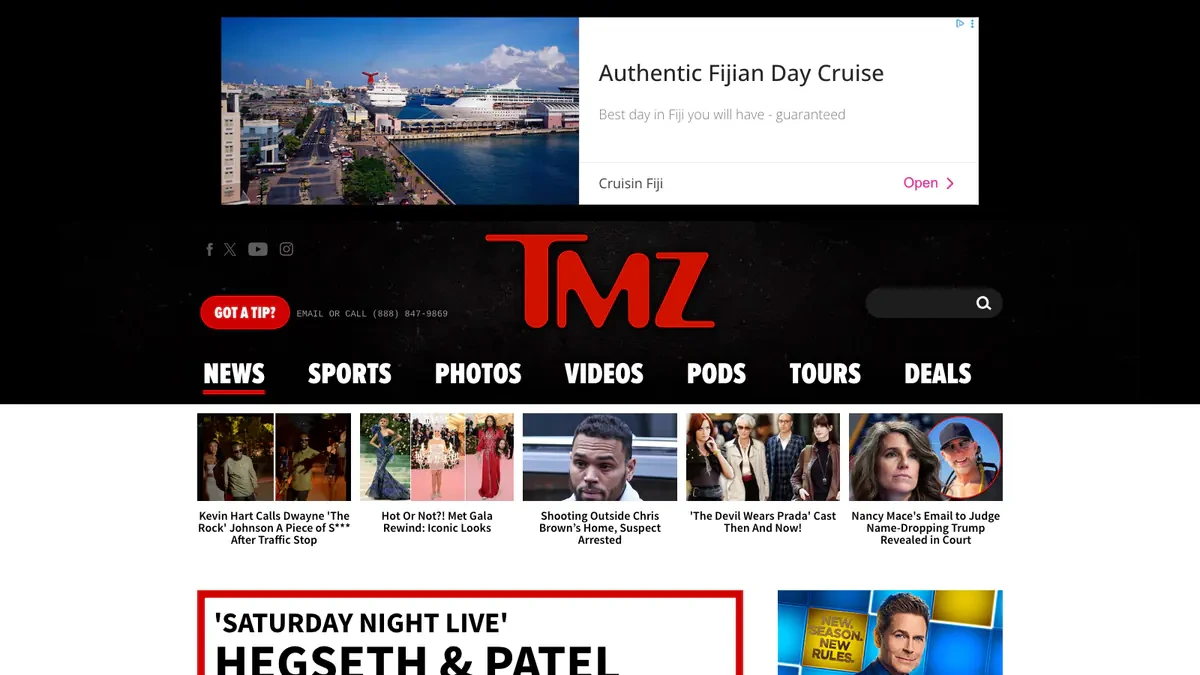Select the DEALS tab
1200x675 pixels.
point(938,374)
